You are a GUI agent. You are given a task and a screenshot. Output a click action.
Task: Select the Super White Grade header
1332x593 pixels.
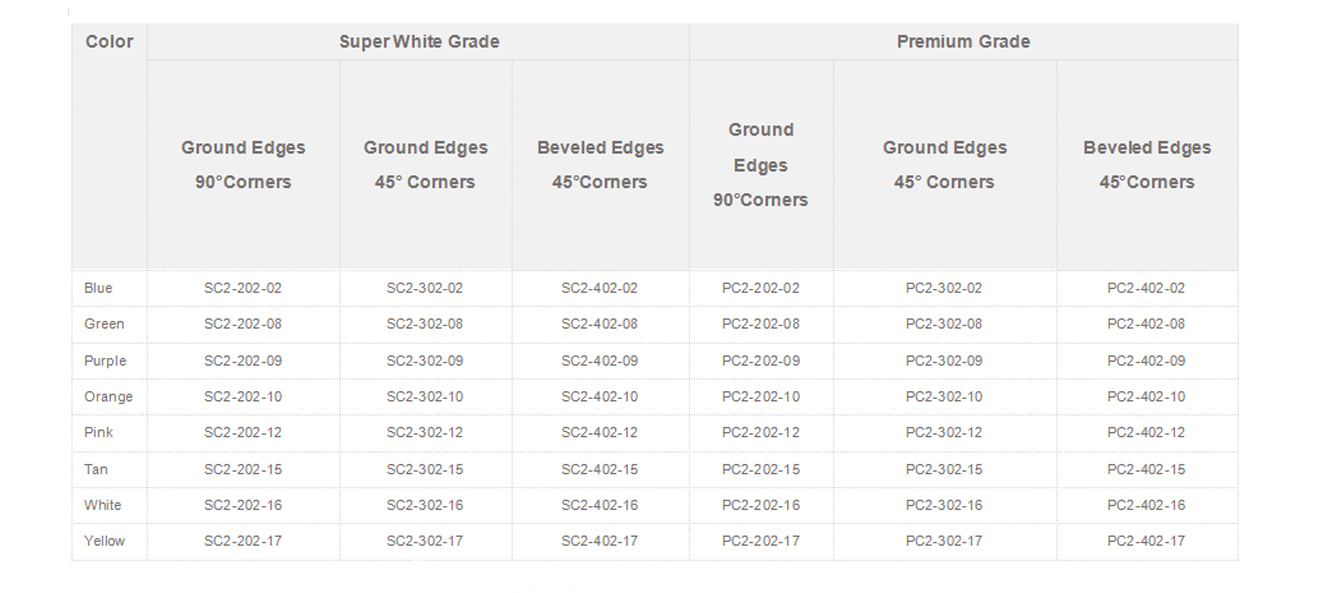[x=419, y=41]
